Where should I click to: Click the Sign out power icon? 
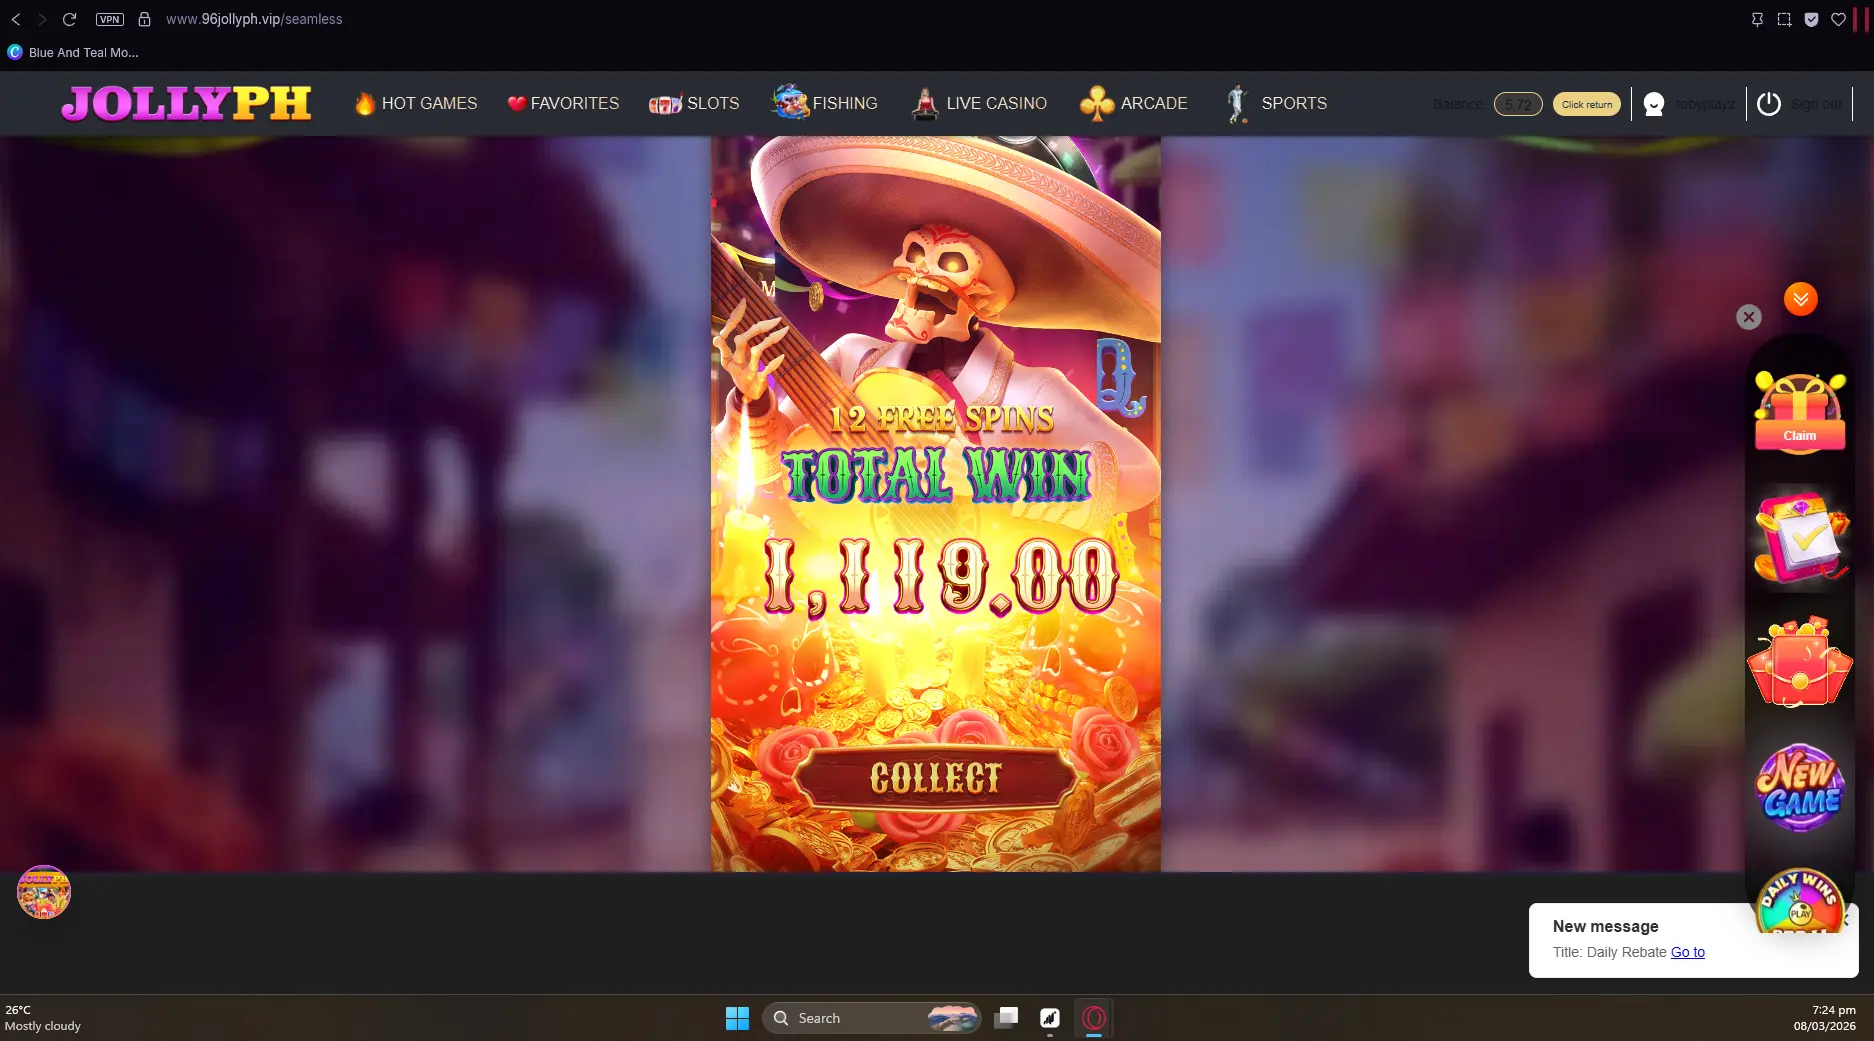(1768, 104)
